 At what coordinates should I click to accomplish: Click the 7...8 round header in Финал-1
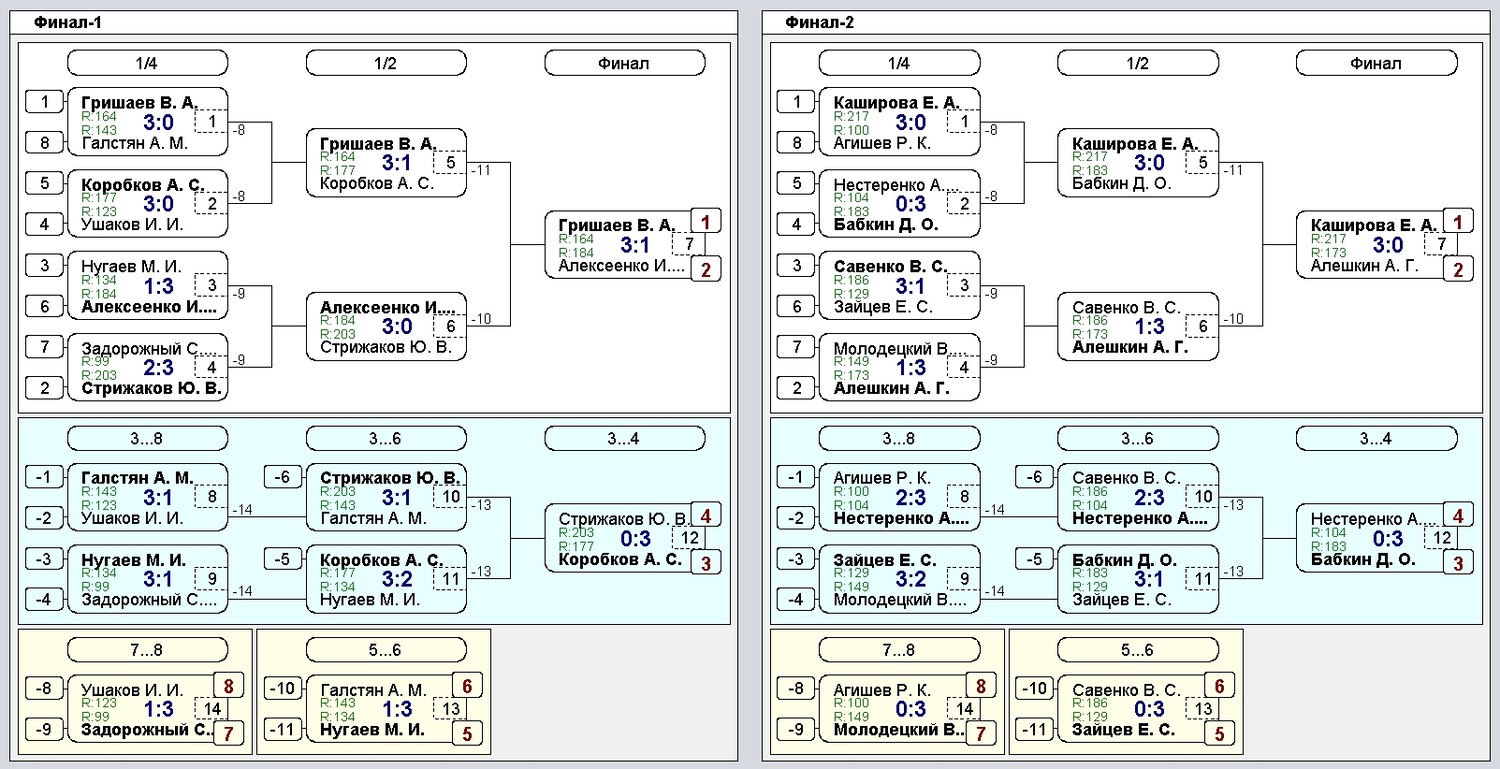pyautogui.click(x=147, y=649)
